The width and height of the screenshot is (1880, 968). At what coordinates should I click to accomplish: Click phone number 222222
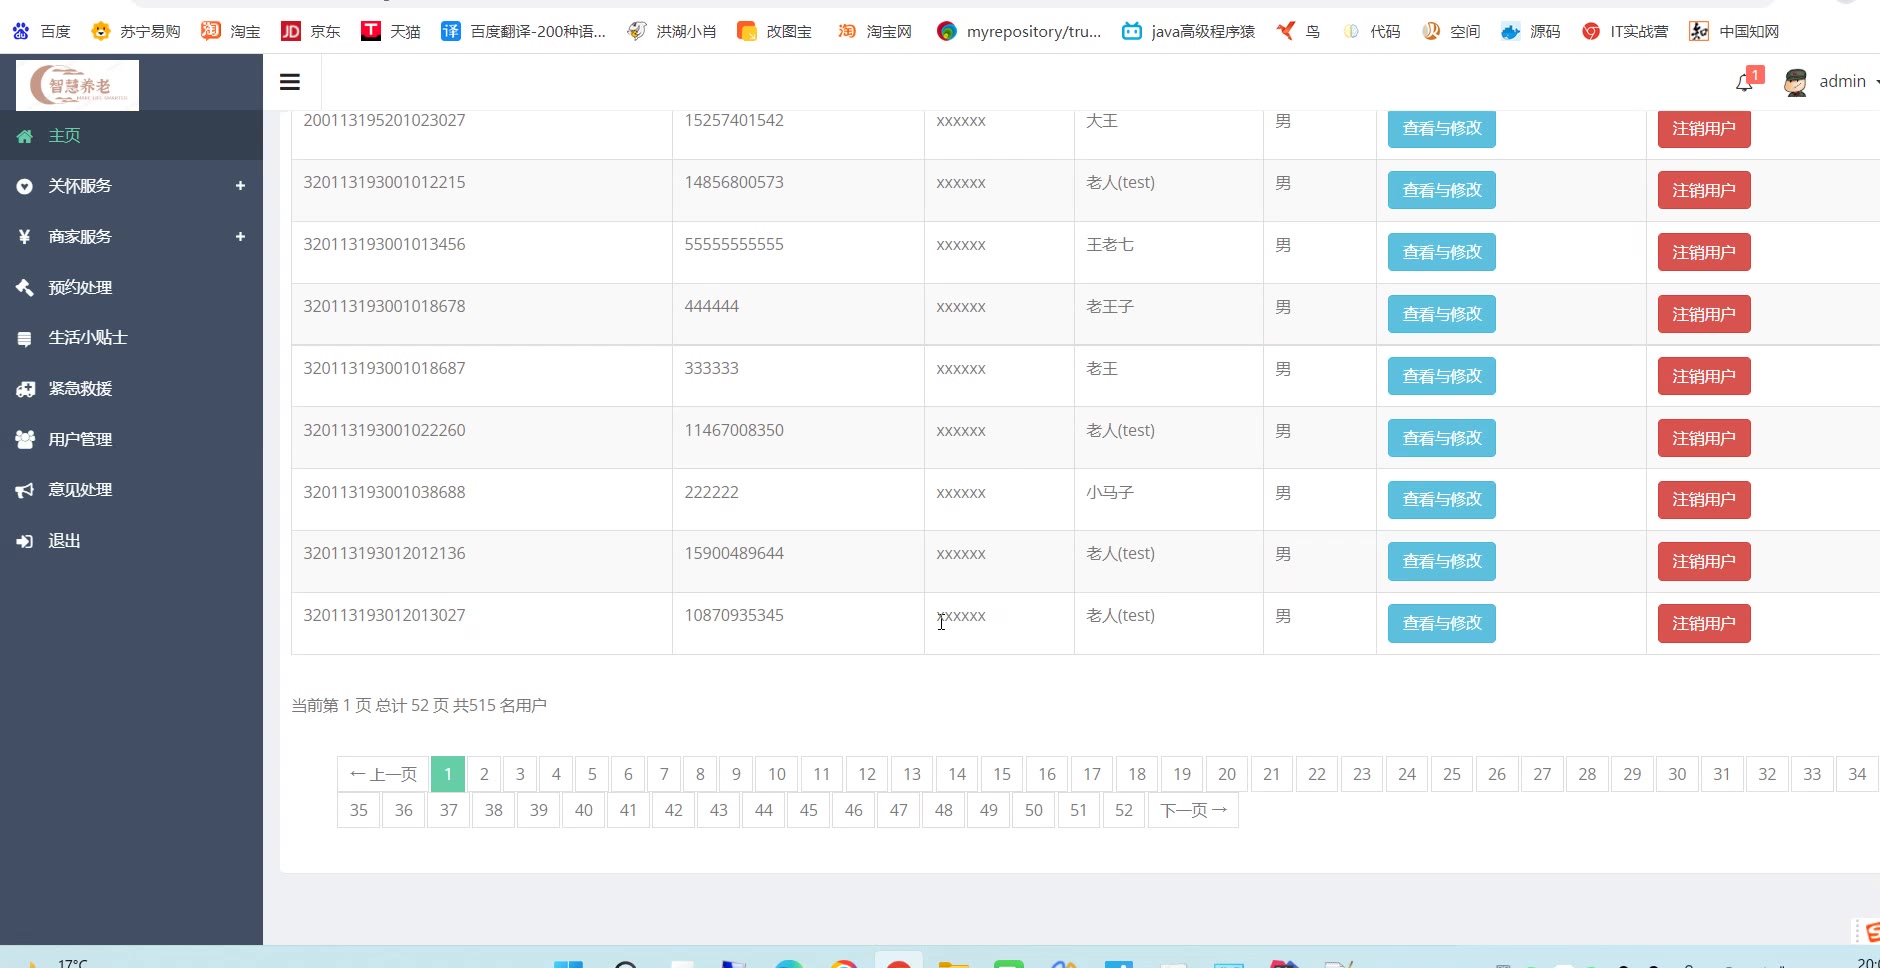(712, 492)
